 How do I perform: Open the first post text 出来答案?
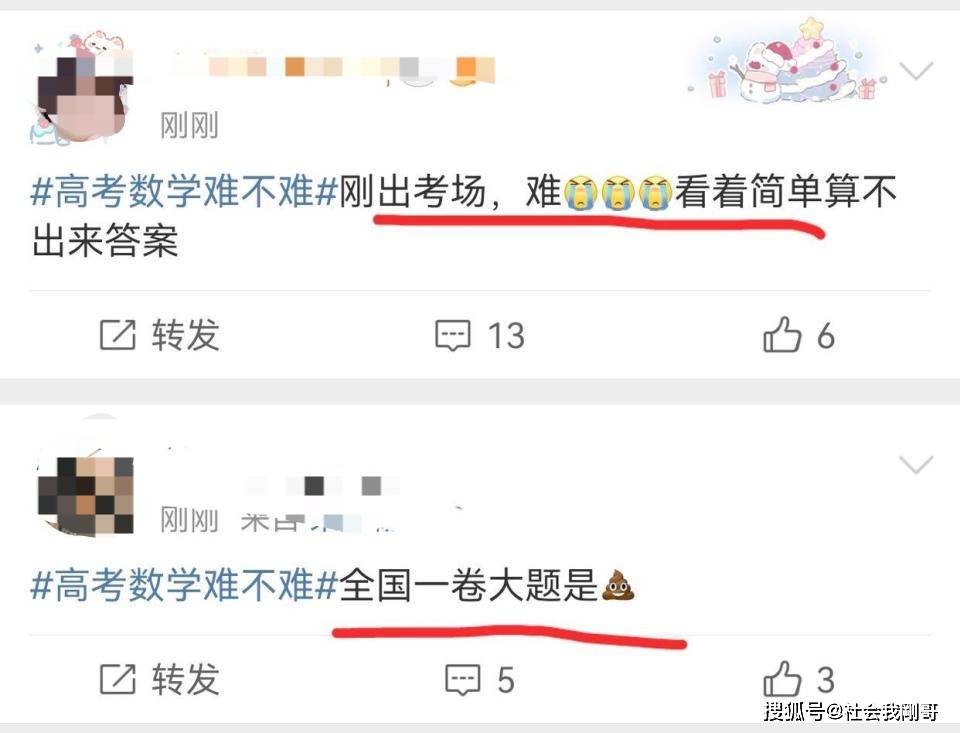click(105, 239)
